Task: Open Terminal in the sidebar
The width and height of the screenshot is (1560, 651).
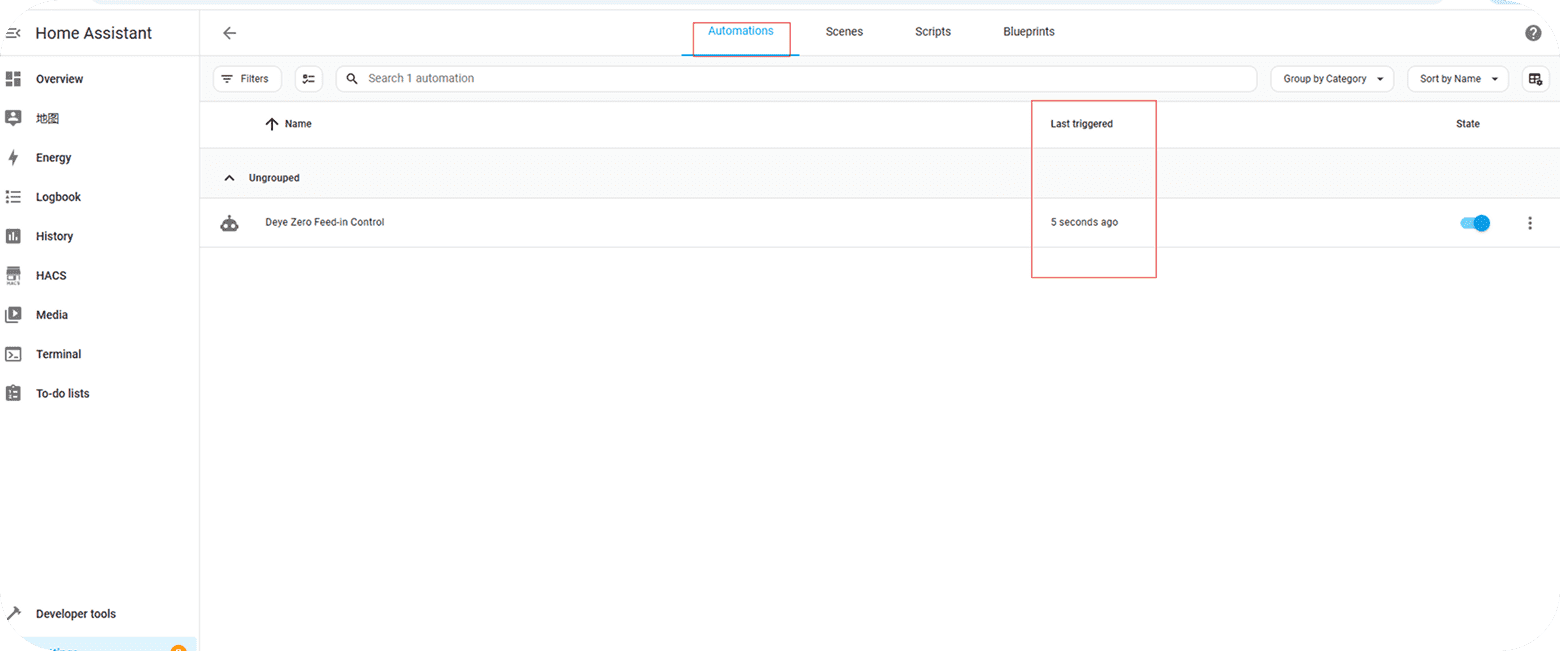Action: click(58, 354)
